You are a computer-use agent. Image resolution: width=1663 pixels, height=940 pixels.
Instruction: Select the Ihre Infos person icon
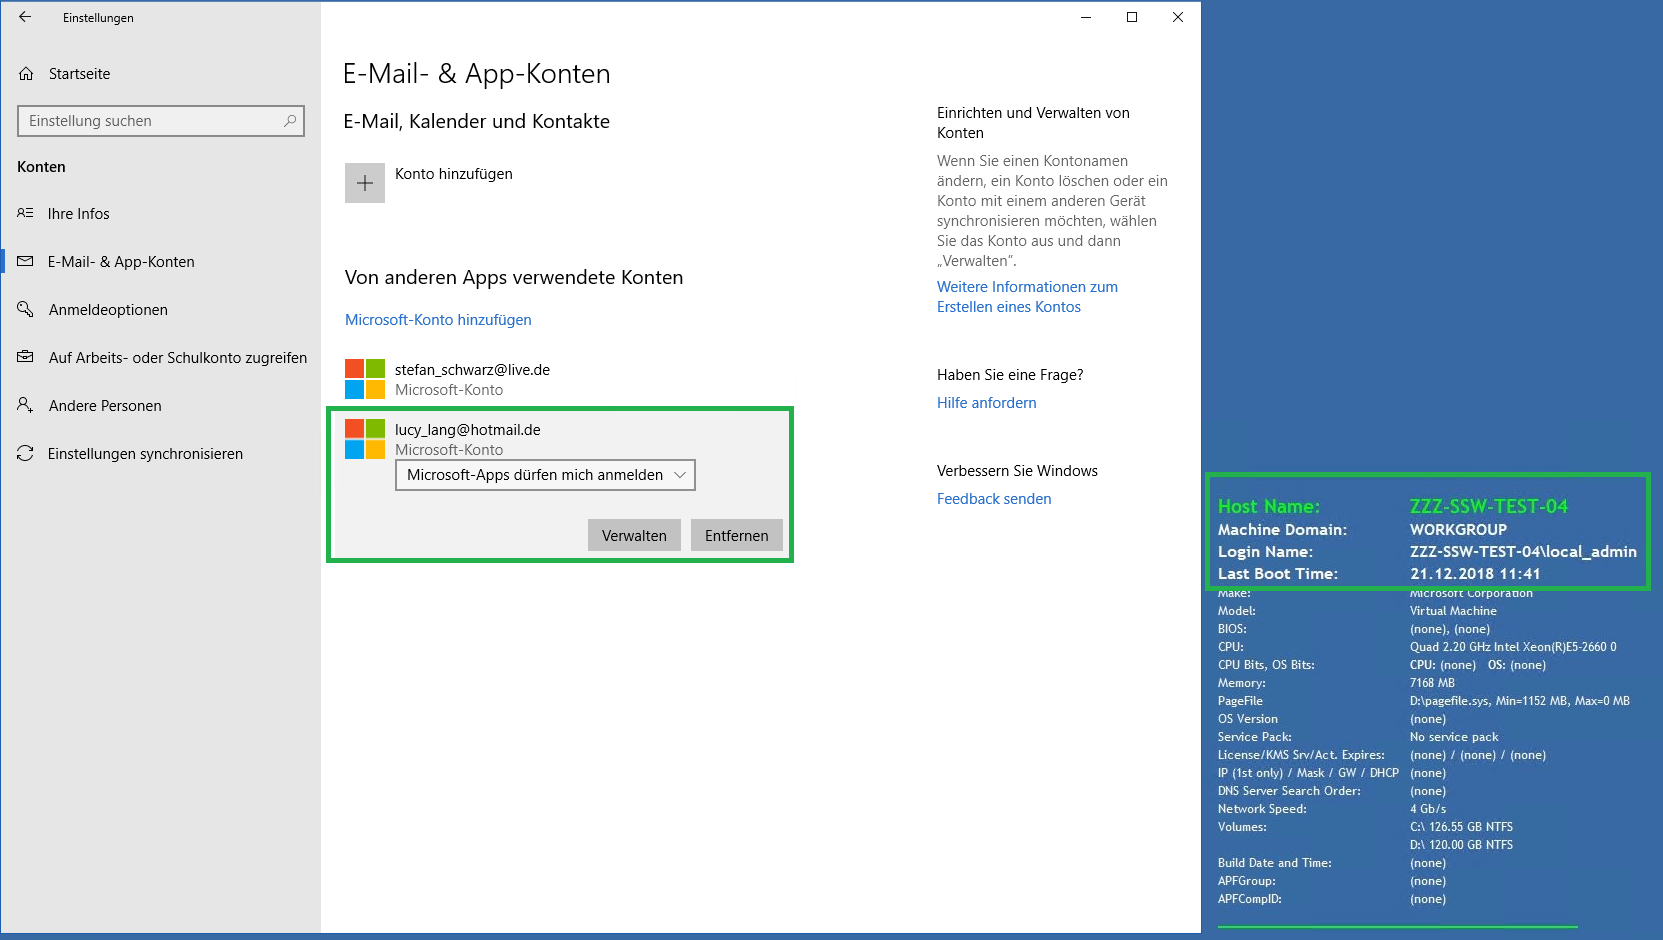[x=25, y=213]
